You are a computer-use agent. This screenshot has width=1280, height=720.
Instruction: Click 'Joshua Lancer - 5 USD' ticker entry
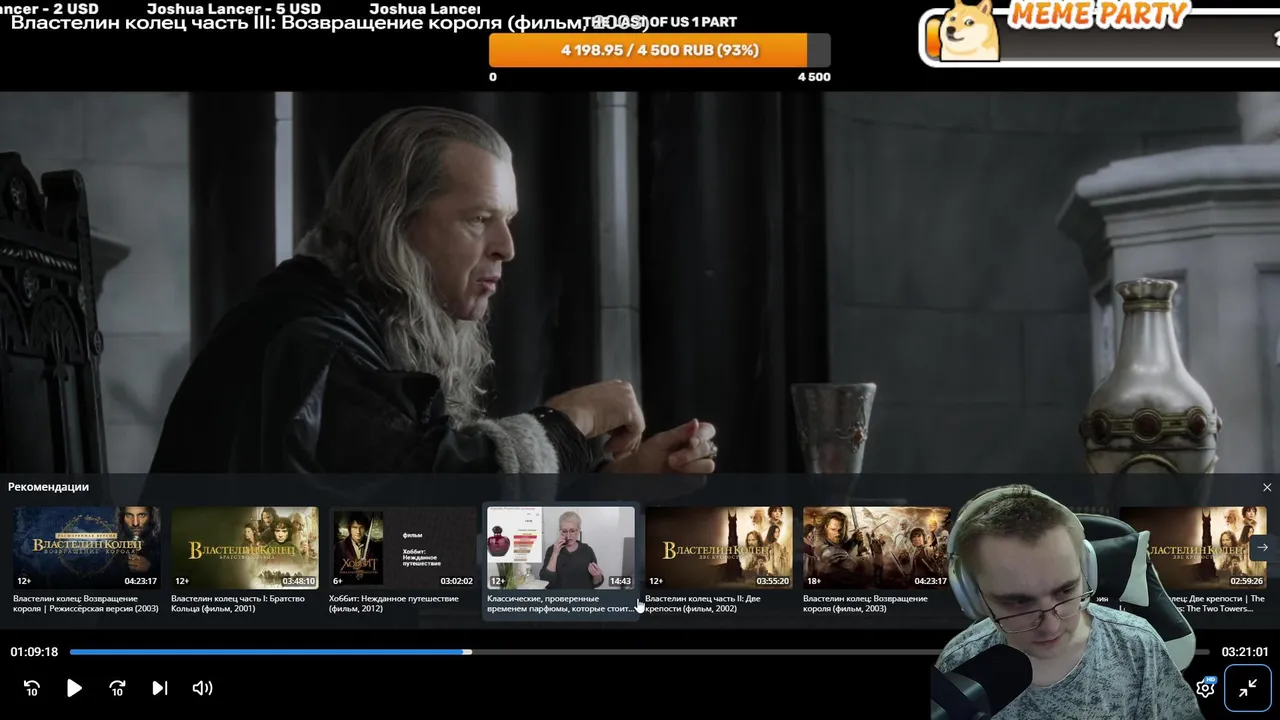pos(234,9)
